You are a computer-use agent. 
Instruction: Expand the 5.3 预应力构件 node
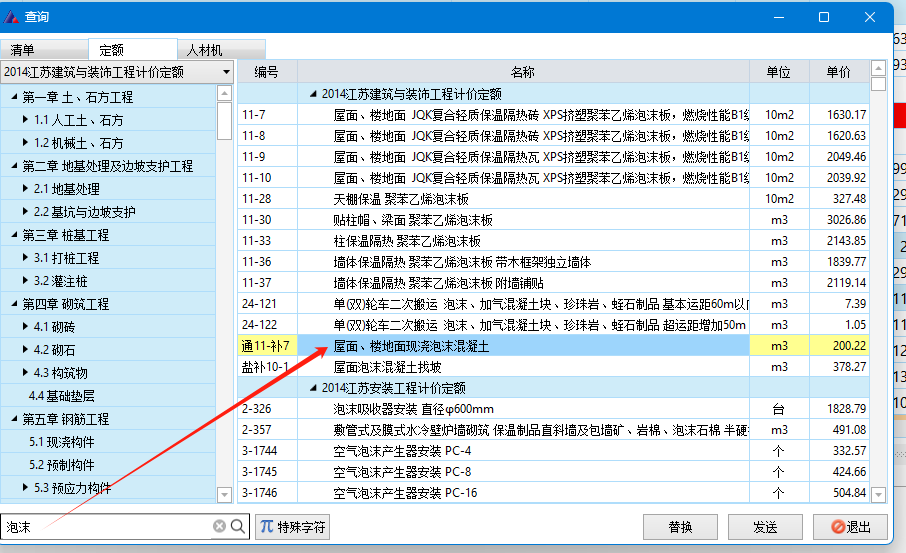(x=25, y=488)
